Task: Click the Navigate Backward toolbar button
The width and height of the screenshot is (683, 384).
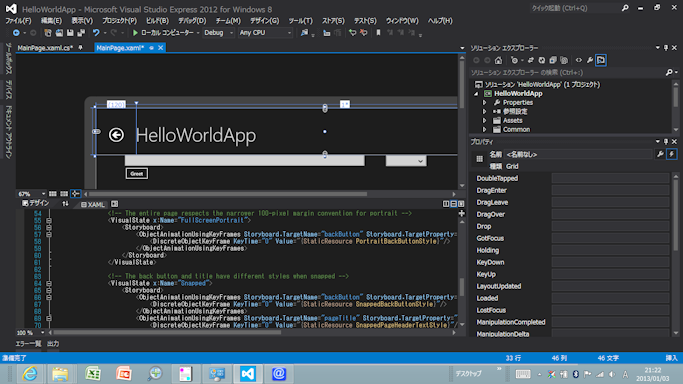Action: (x=16, y=33)
